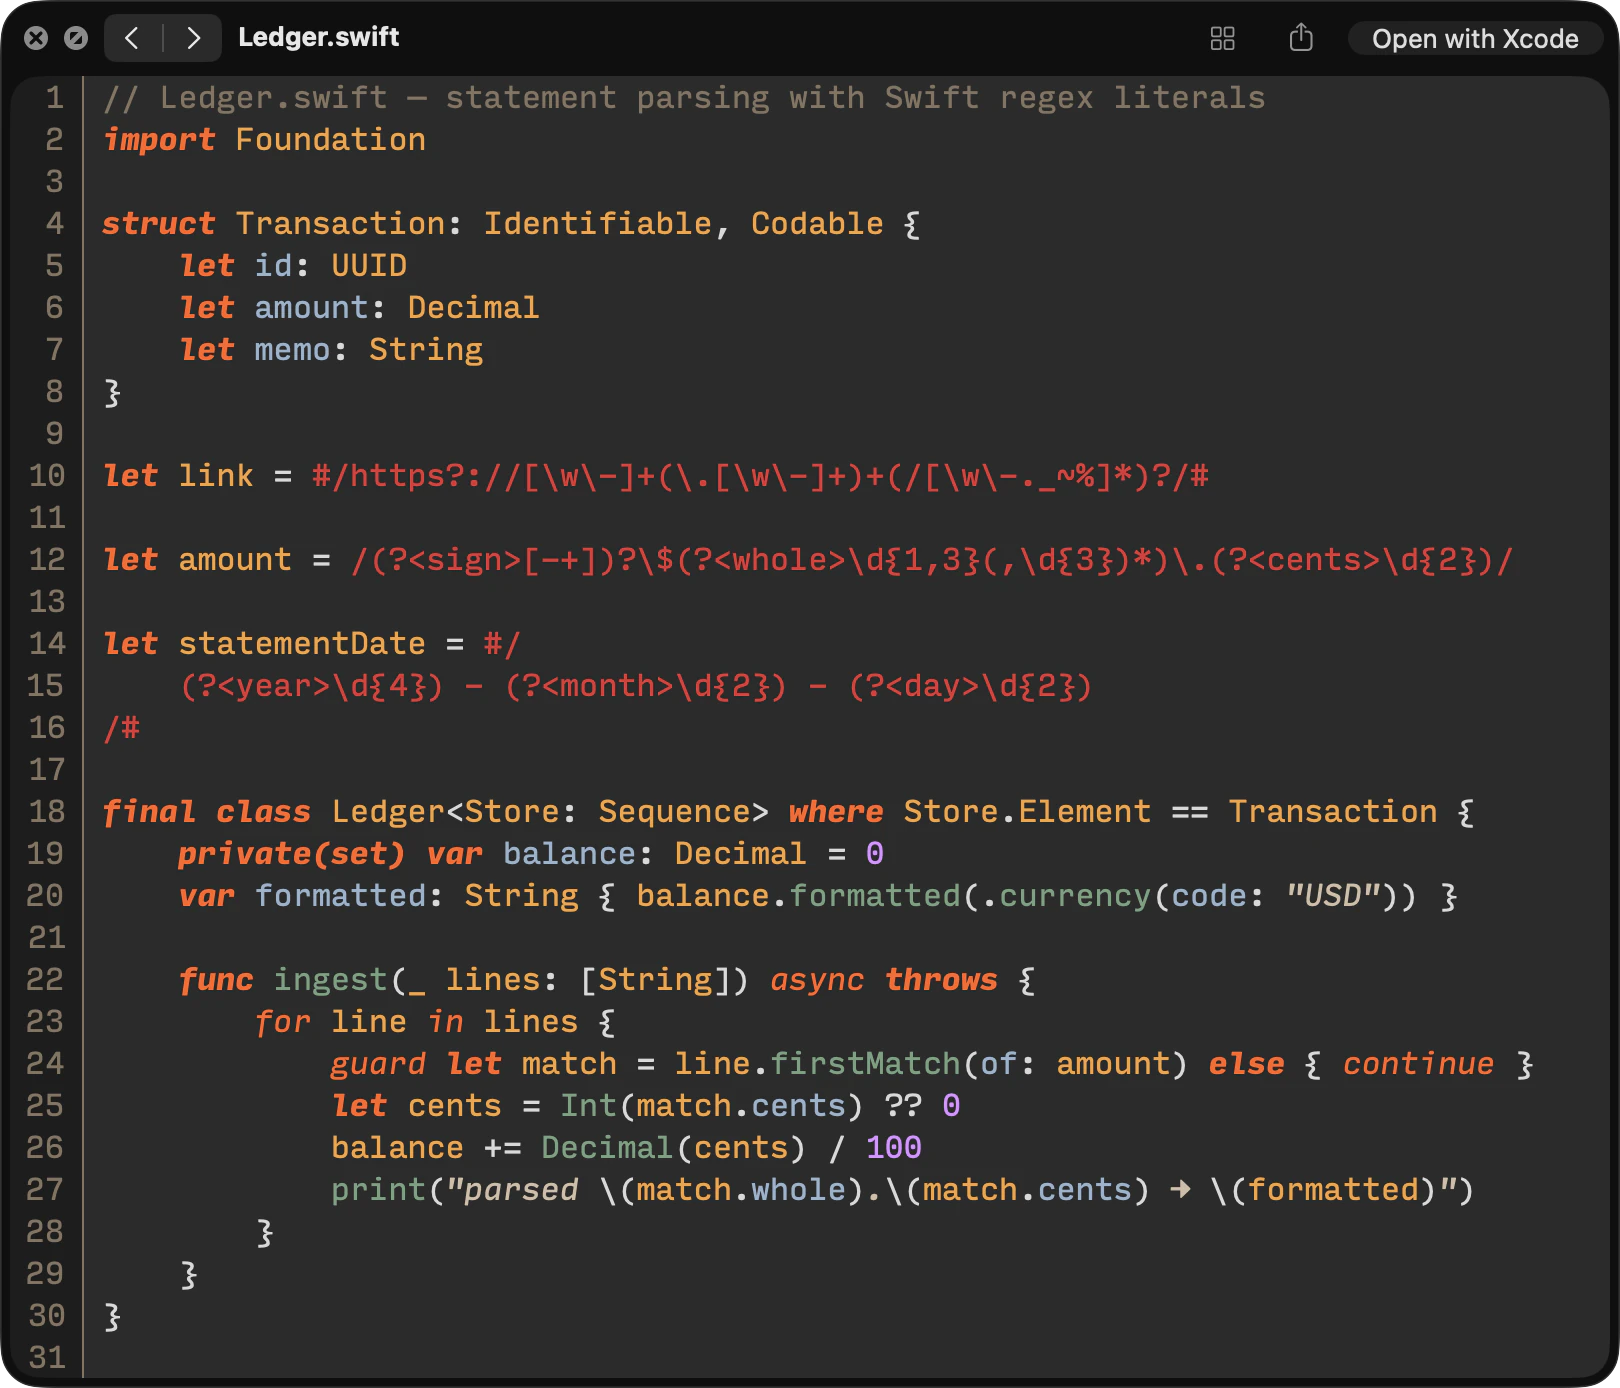This screenshot has height=1388, width=1620.
Task: Click the '(?<year>\d{4})' regex group
Action: pos(311,686)
